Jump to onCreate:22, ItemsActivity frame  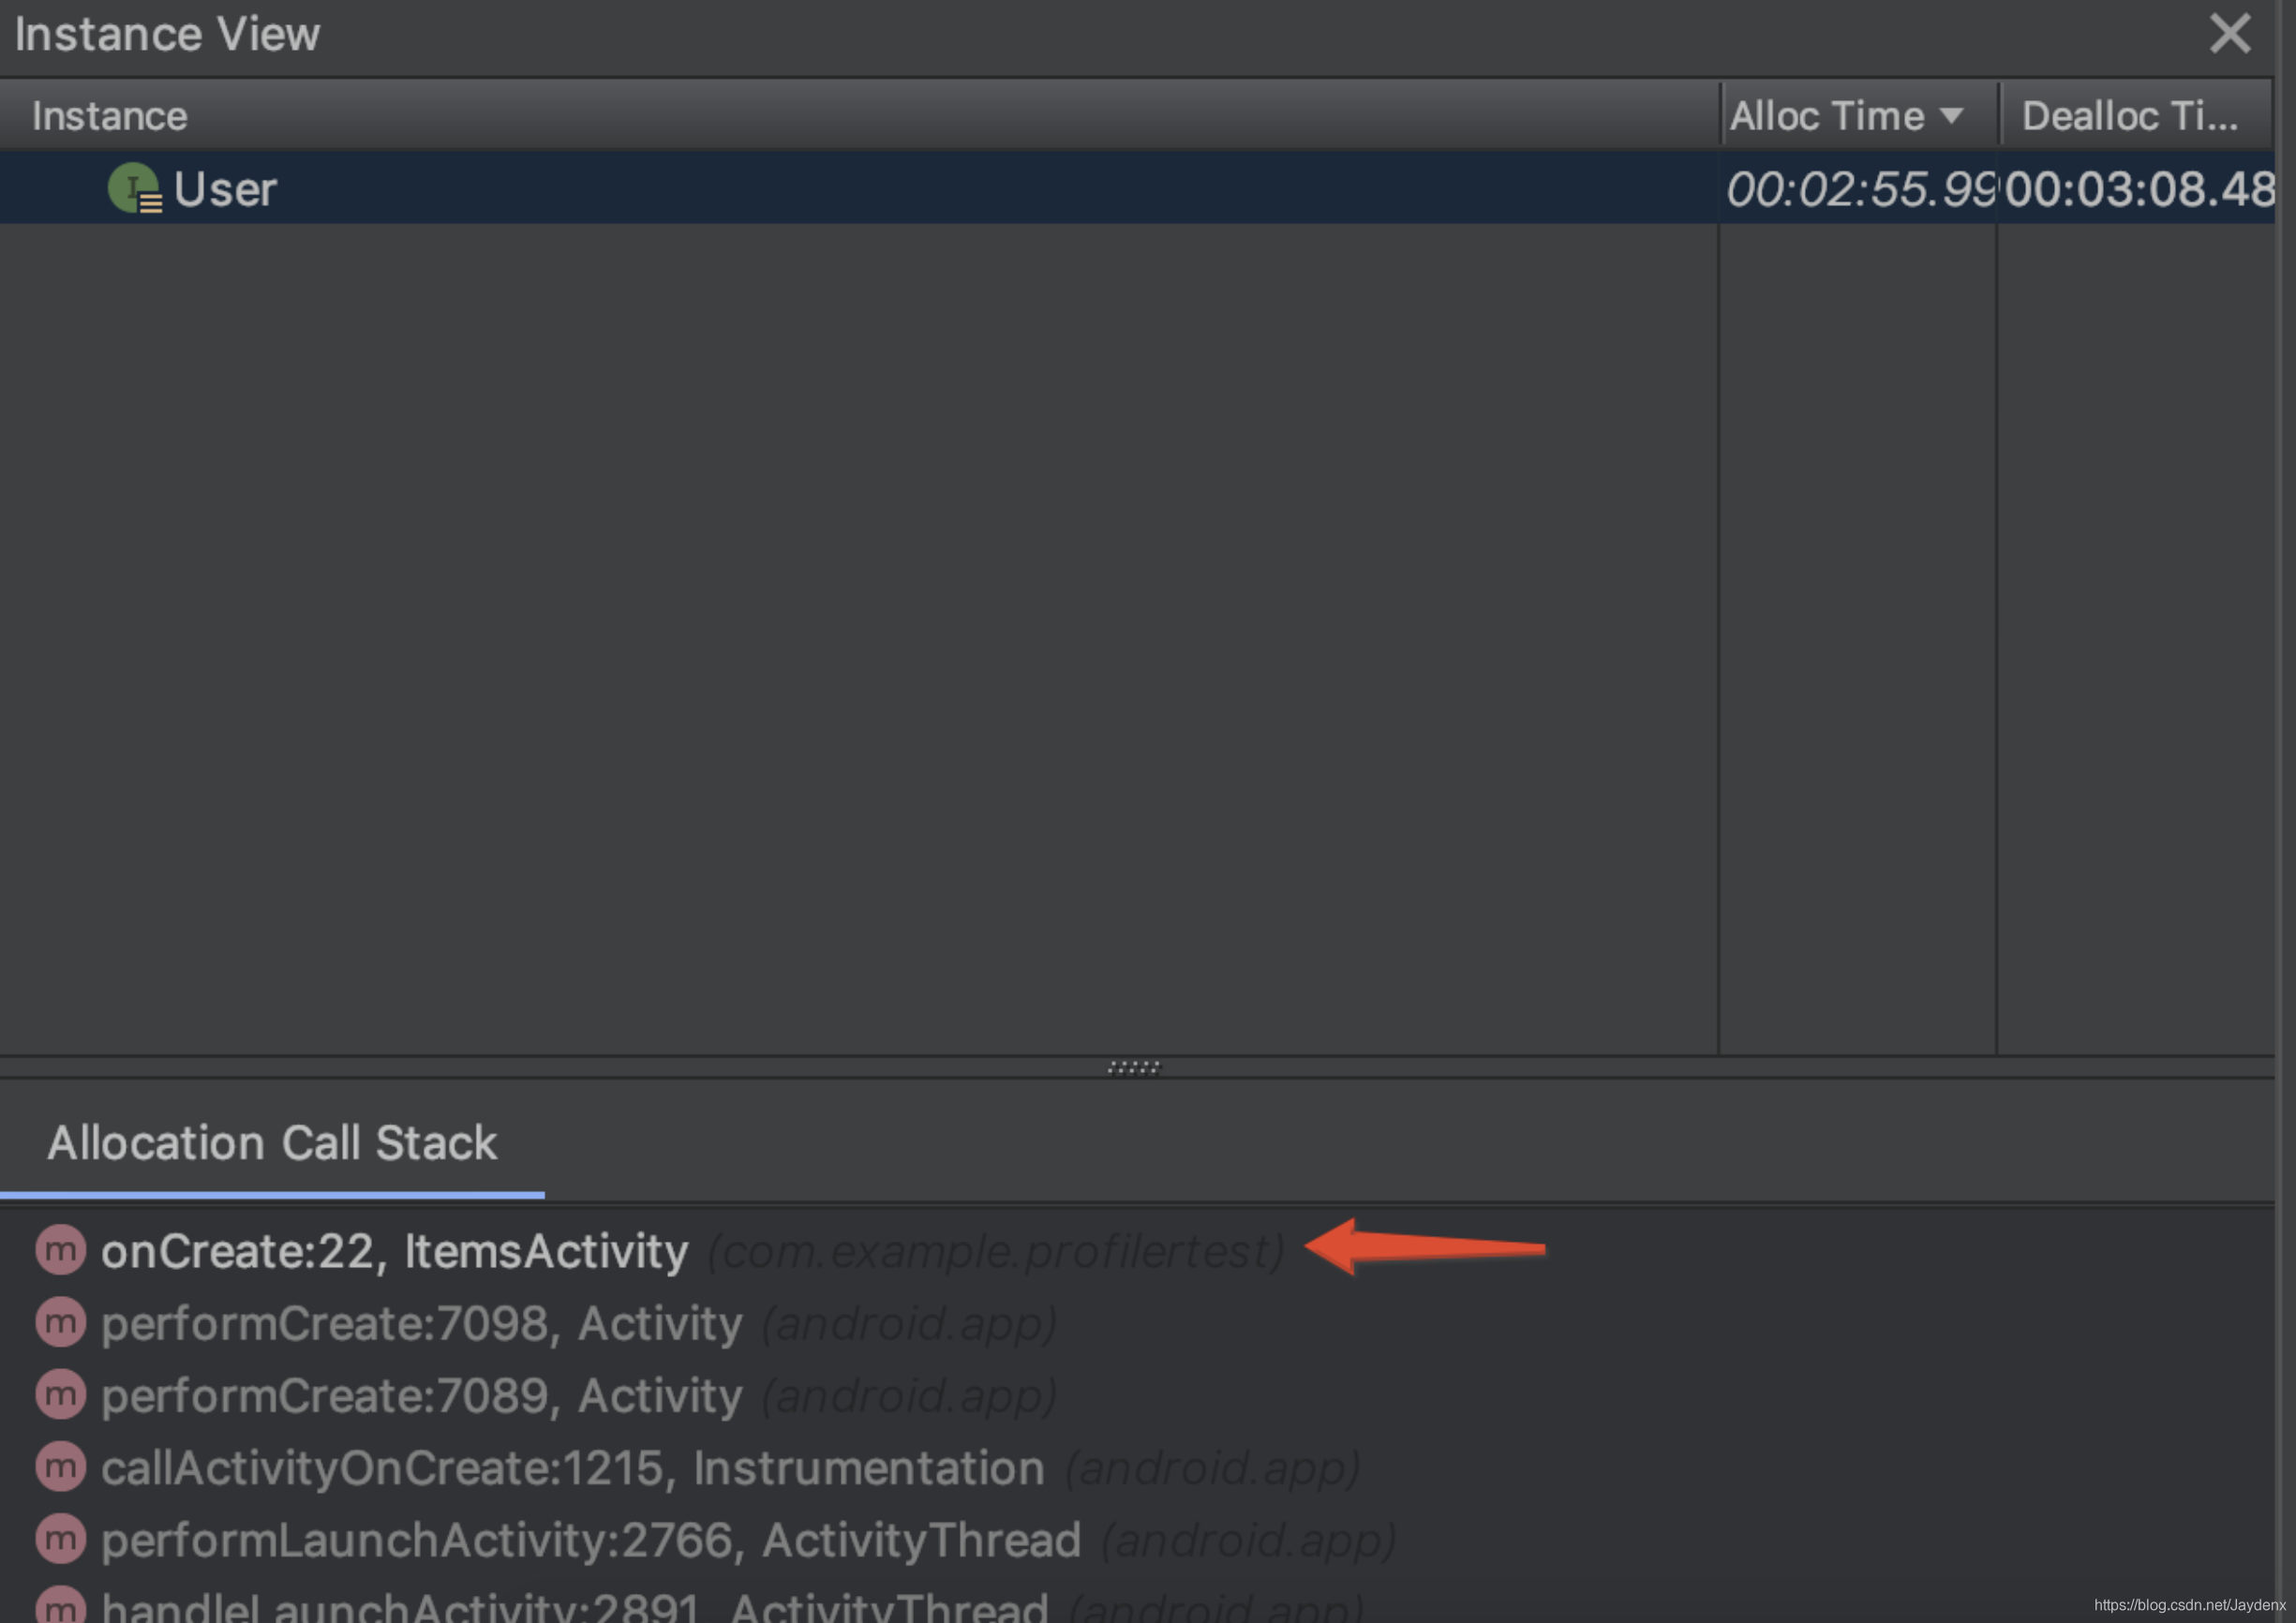tap(395, 1251)
